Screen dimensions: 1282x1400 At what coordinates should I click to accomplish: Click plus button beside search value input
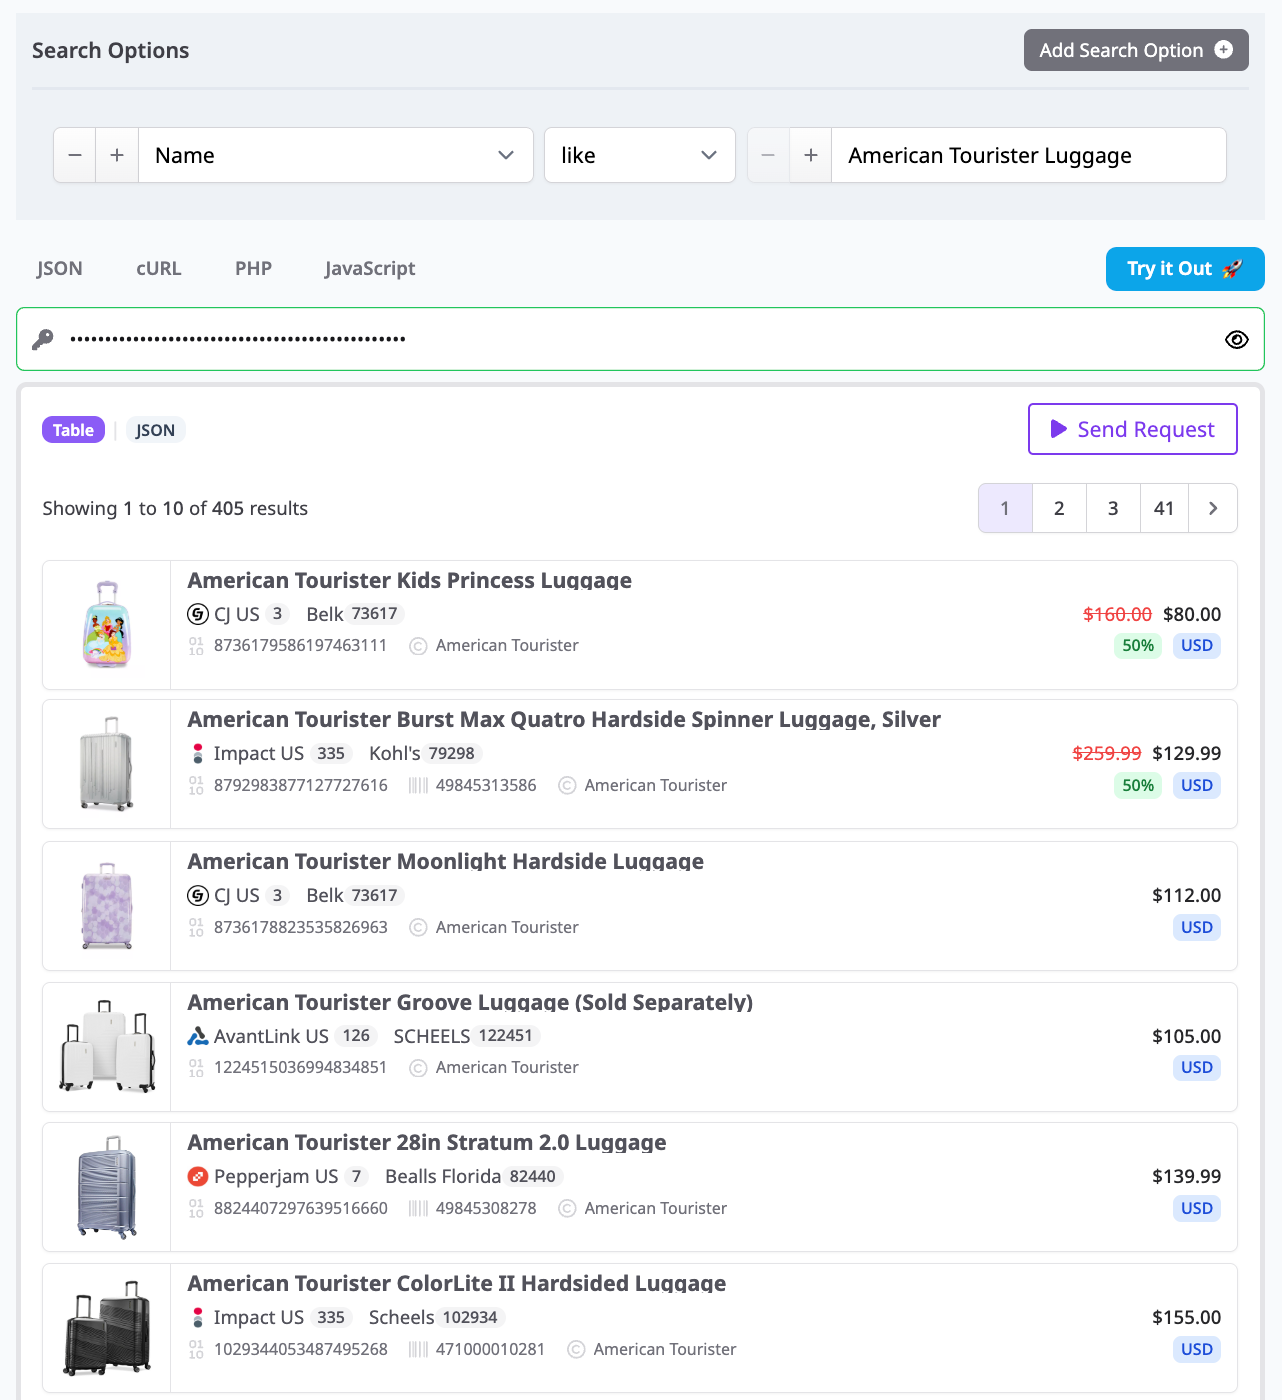811,155
